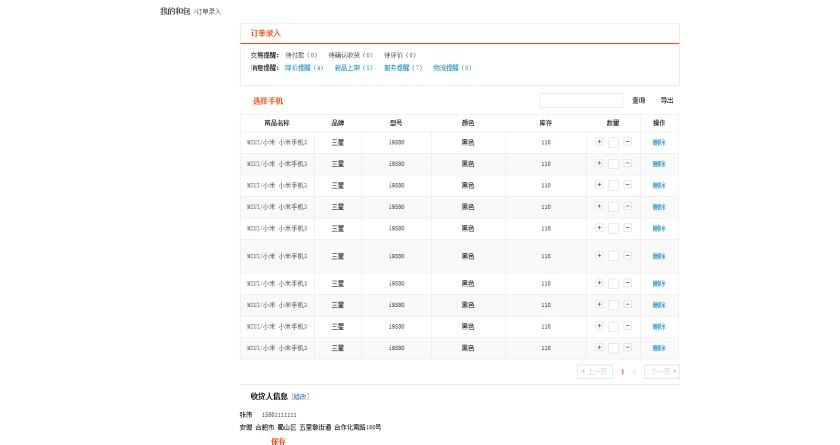This screenshot has width=840, height=445.
Task: Open the 服务提醒 (7) message link
Action: (403, 68)
